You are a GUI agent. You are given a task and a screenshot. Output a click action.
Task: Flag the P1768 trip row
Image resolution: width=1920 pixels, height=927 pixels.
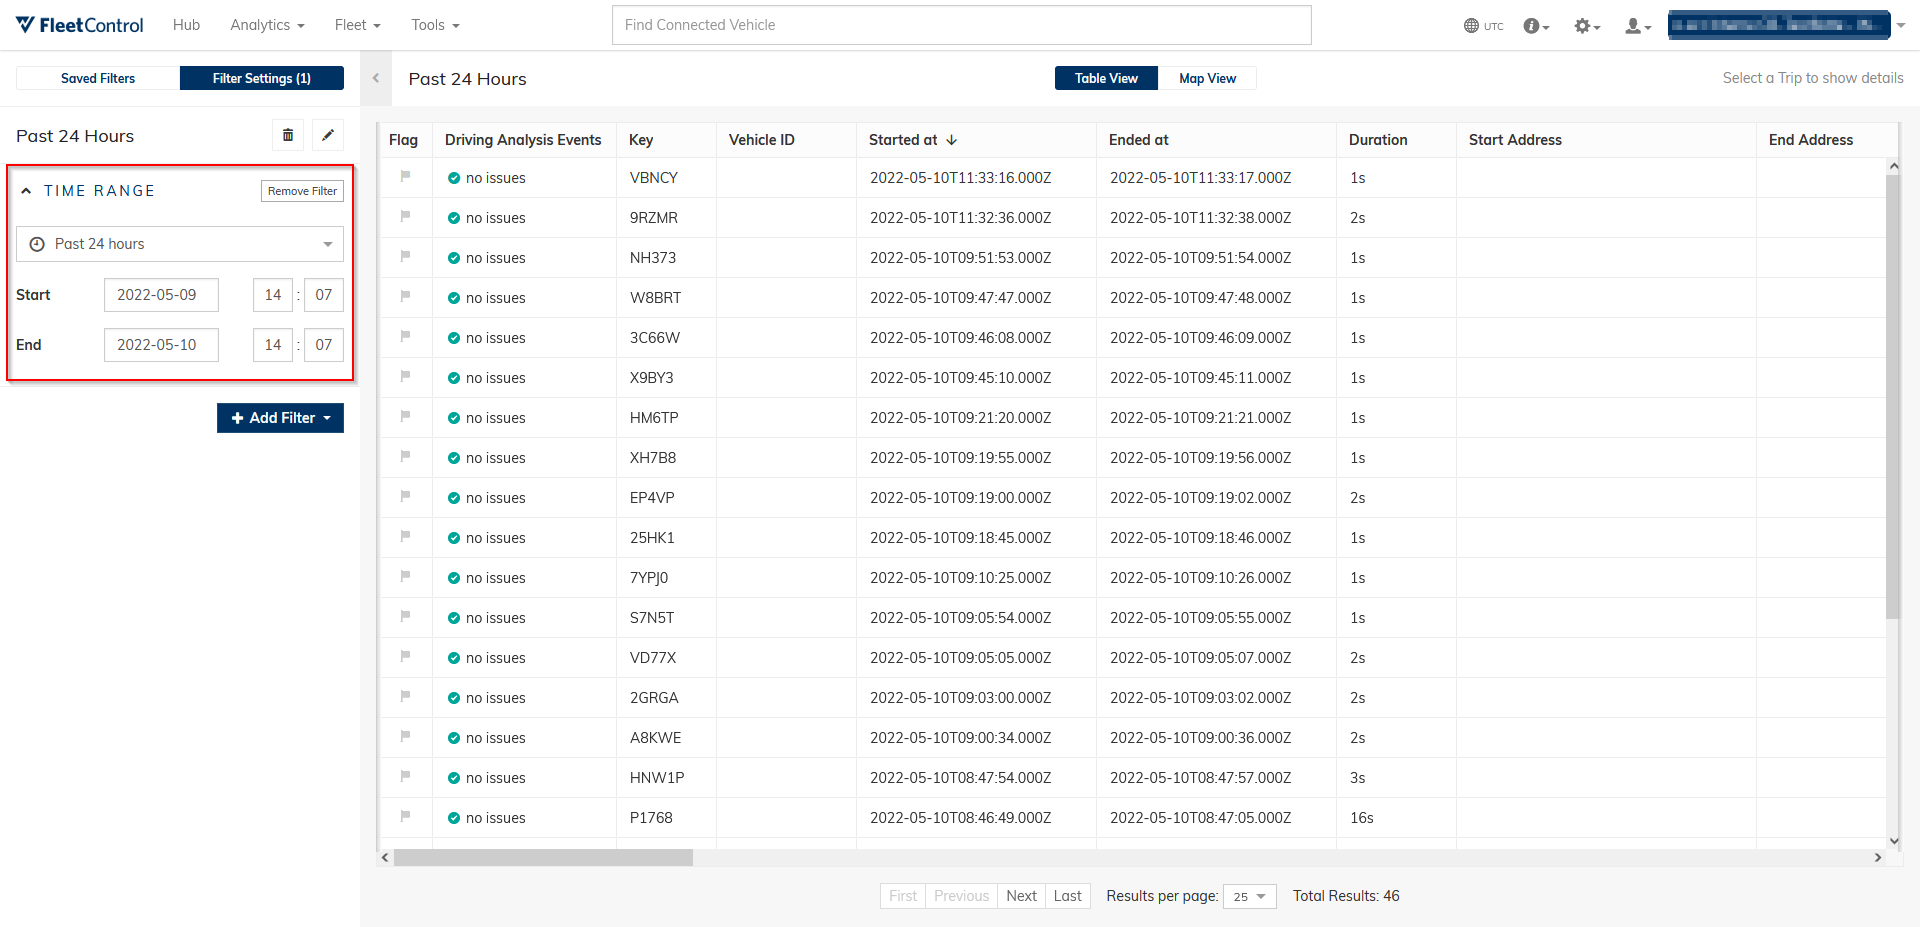click(x=405, y=816)
